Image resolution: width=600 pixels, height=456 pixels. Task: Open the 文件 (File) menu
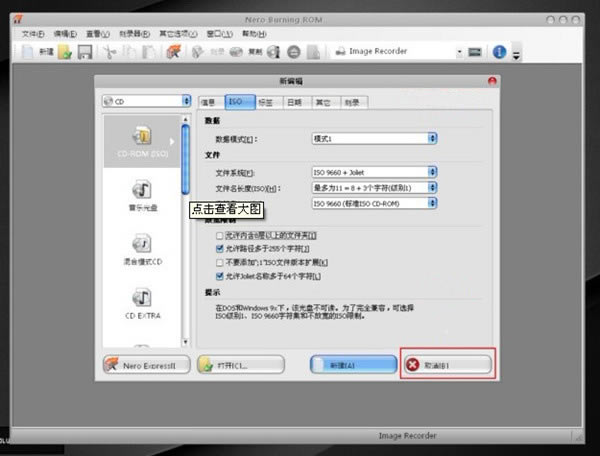coord(31,34)
